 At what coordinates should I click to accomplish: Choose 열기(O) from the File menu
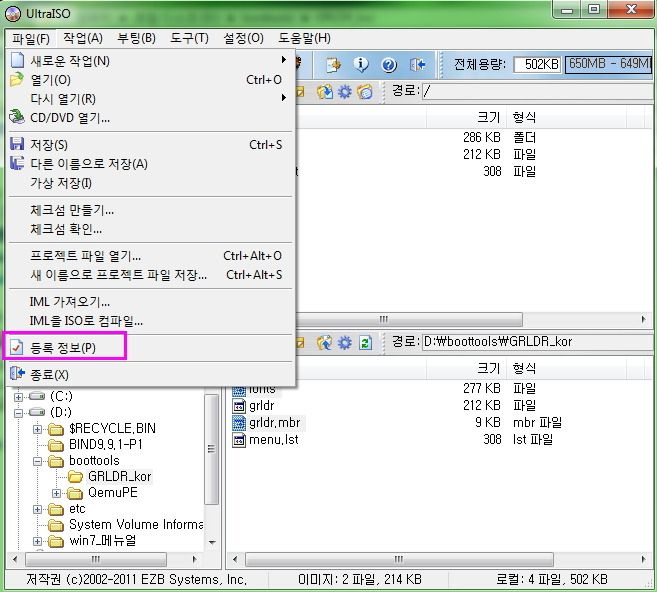(151, 80)
